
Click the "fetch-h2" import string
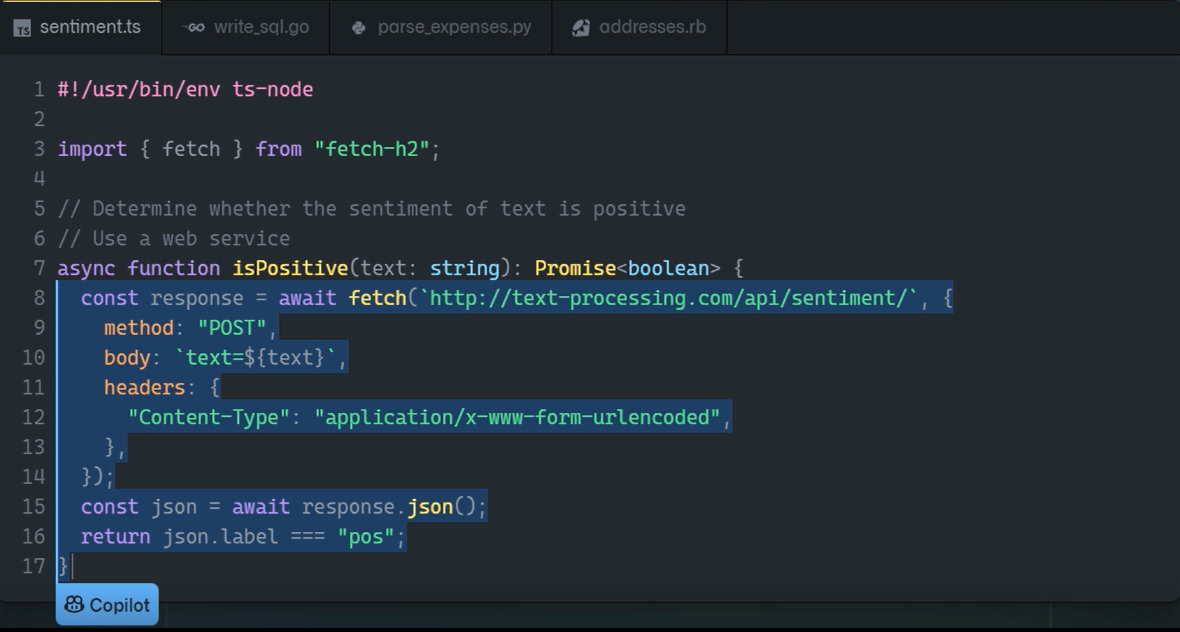(373, 149)
